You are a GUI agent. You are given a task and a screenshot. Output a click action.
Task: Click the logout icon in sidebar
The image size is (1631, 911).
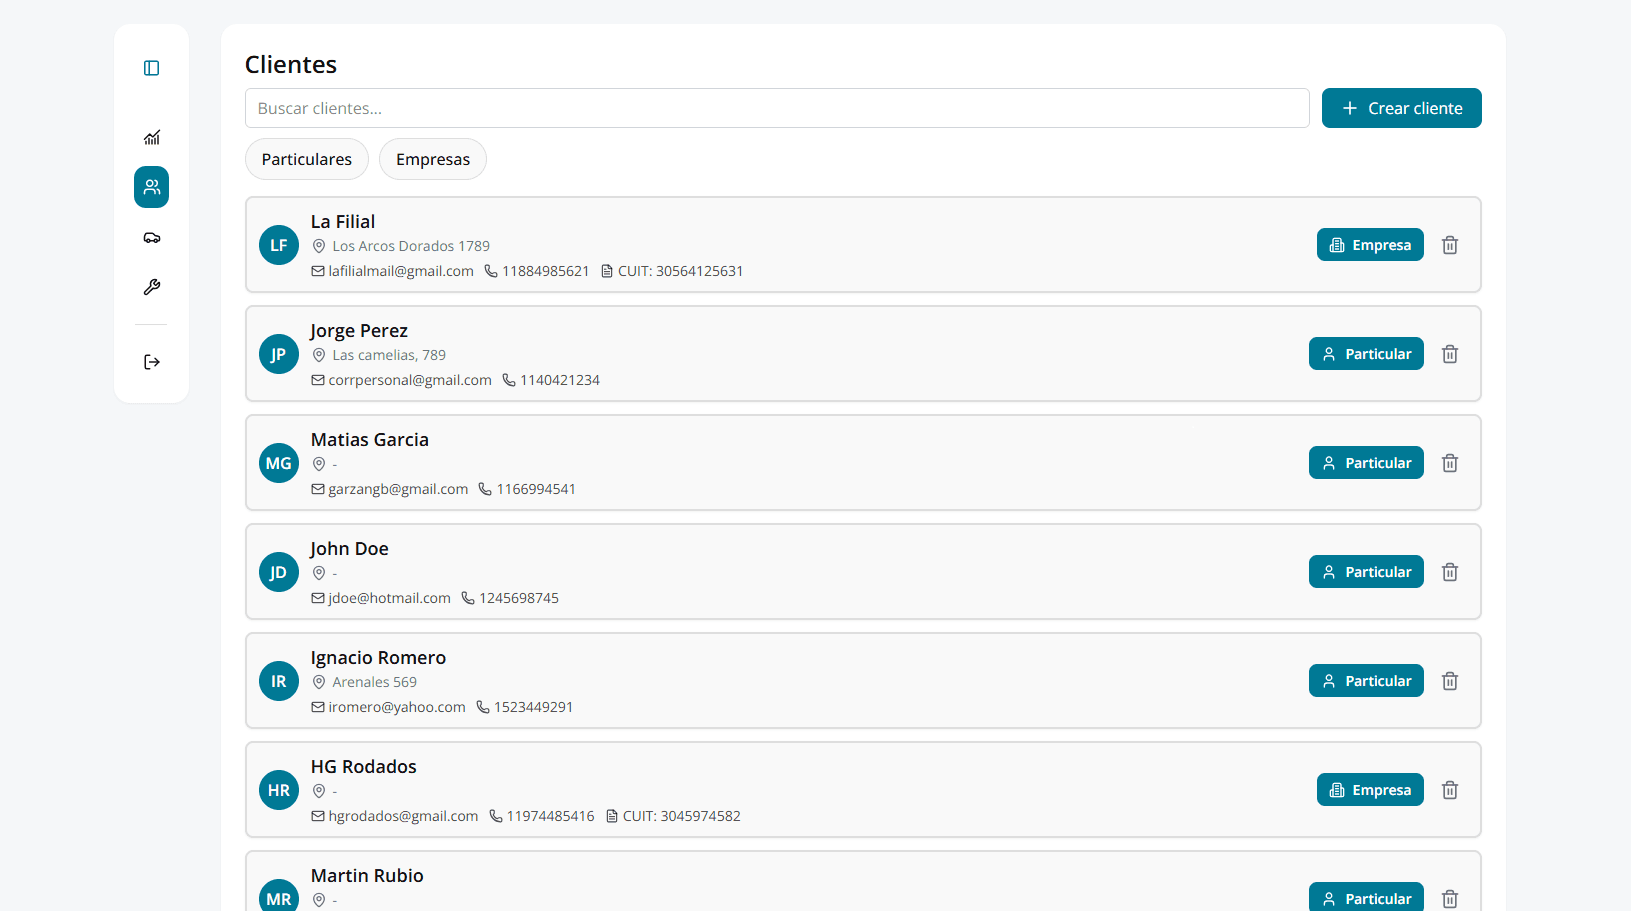(152, 362)
